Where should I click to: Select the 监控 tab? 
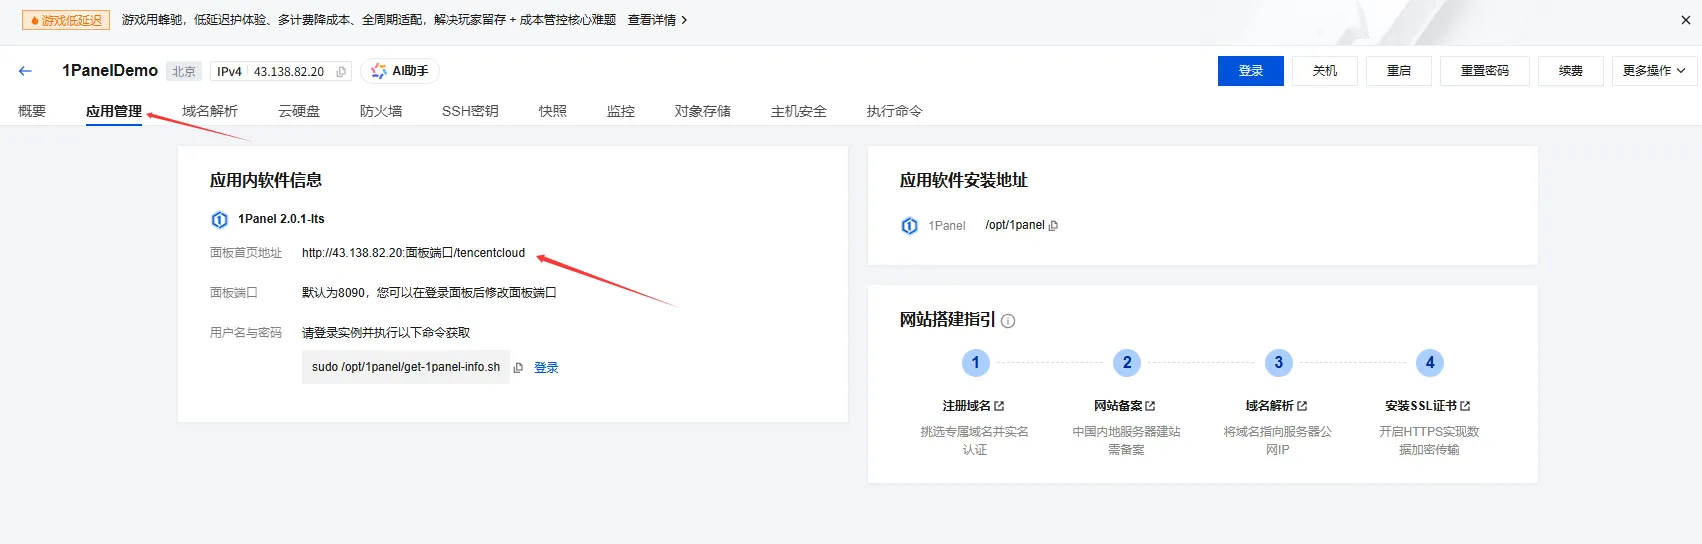point(620,111)
